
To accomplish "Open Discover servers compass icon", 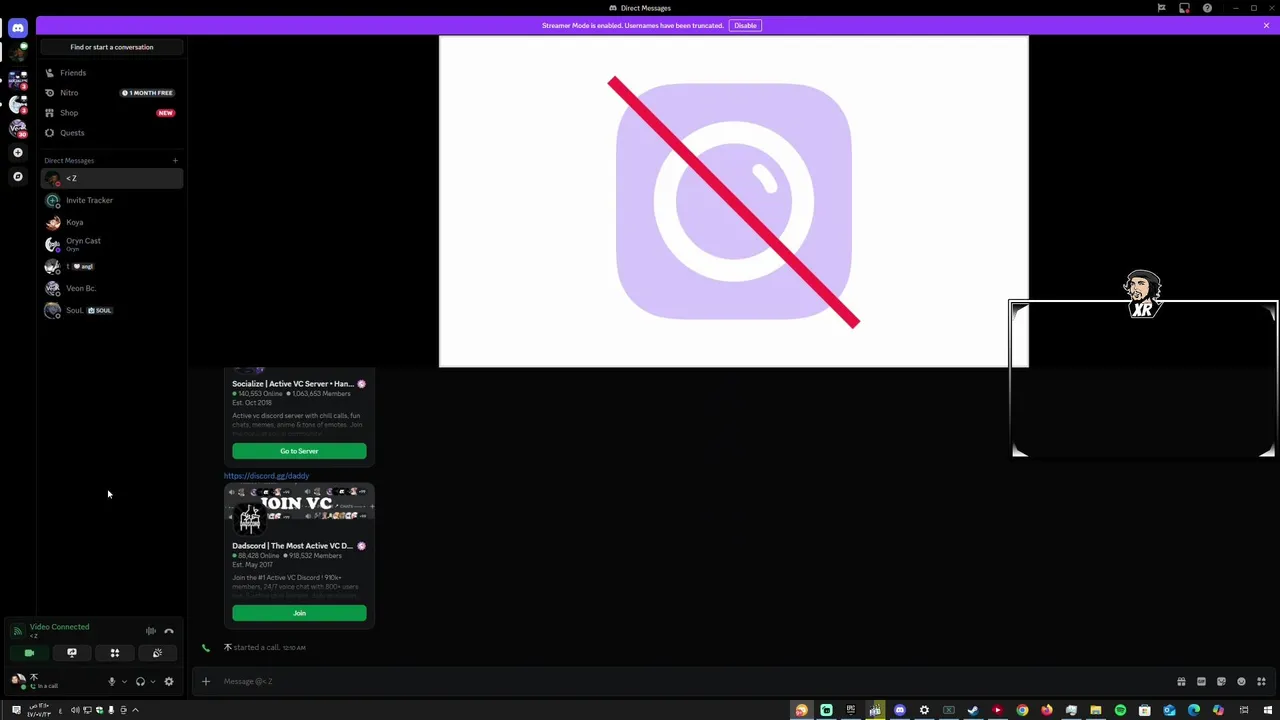I will tap(17, 176).
